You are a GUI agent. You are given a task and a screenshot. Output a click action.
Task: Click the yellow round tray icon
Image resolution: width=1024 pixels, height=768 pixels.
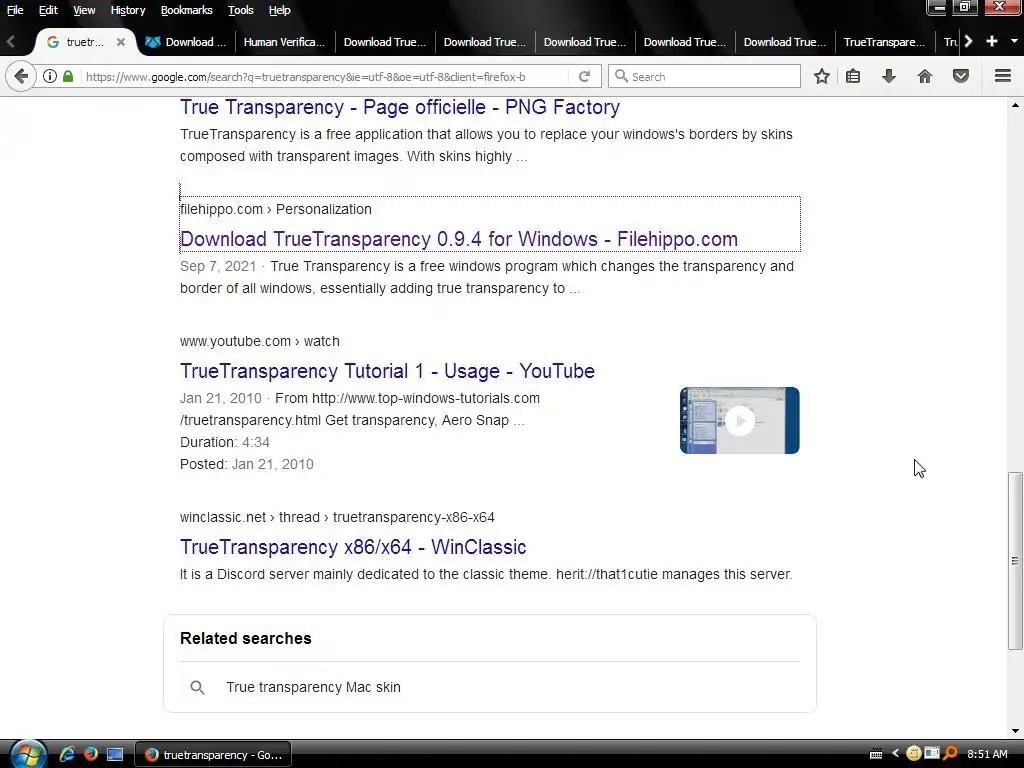coord(914,754)
